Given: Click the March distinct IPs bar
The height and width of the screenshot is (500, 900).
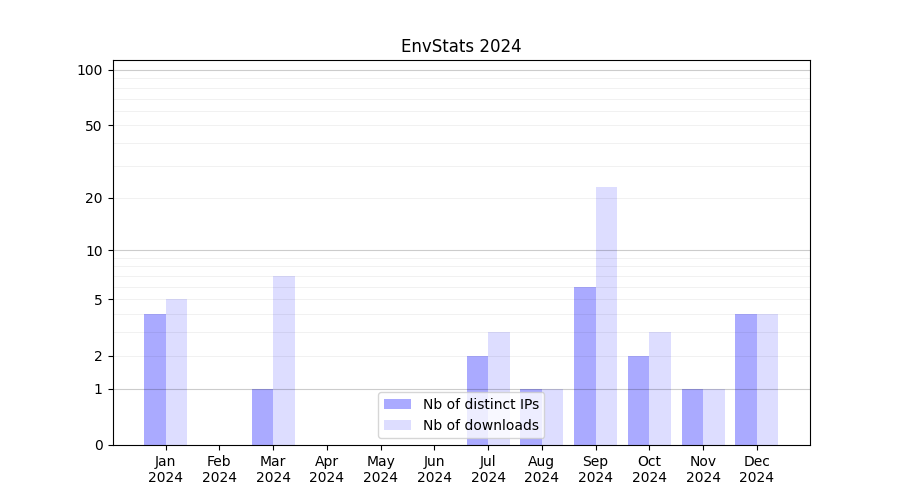Looking at the screenshot, I should (x=262, y=416).
